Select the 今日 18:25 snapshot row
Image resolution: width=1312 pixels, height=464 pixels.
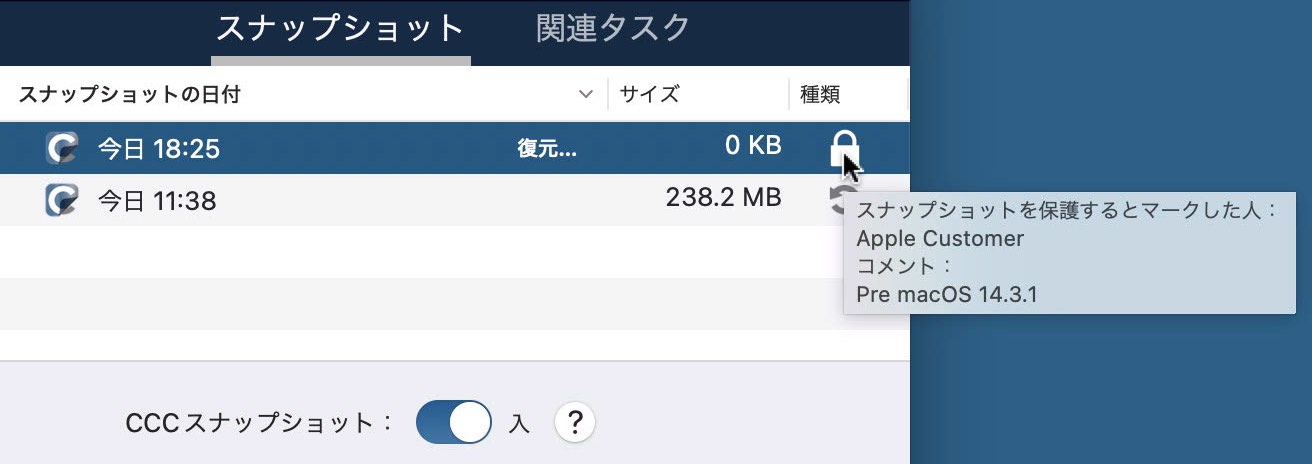(455, 148)
